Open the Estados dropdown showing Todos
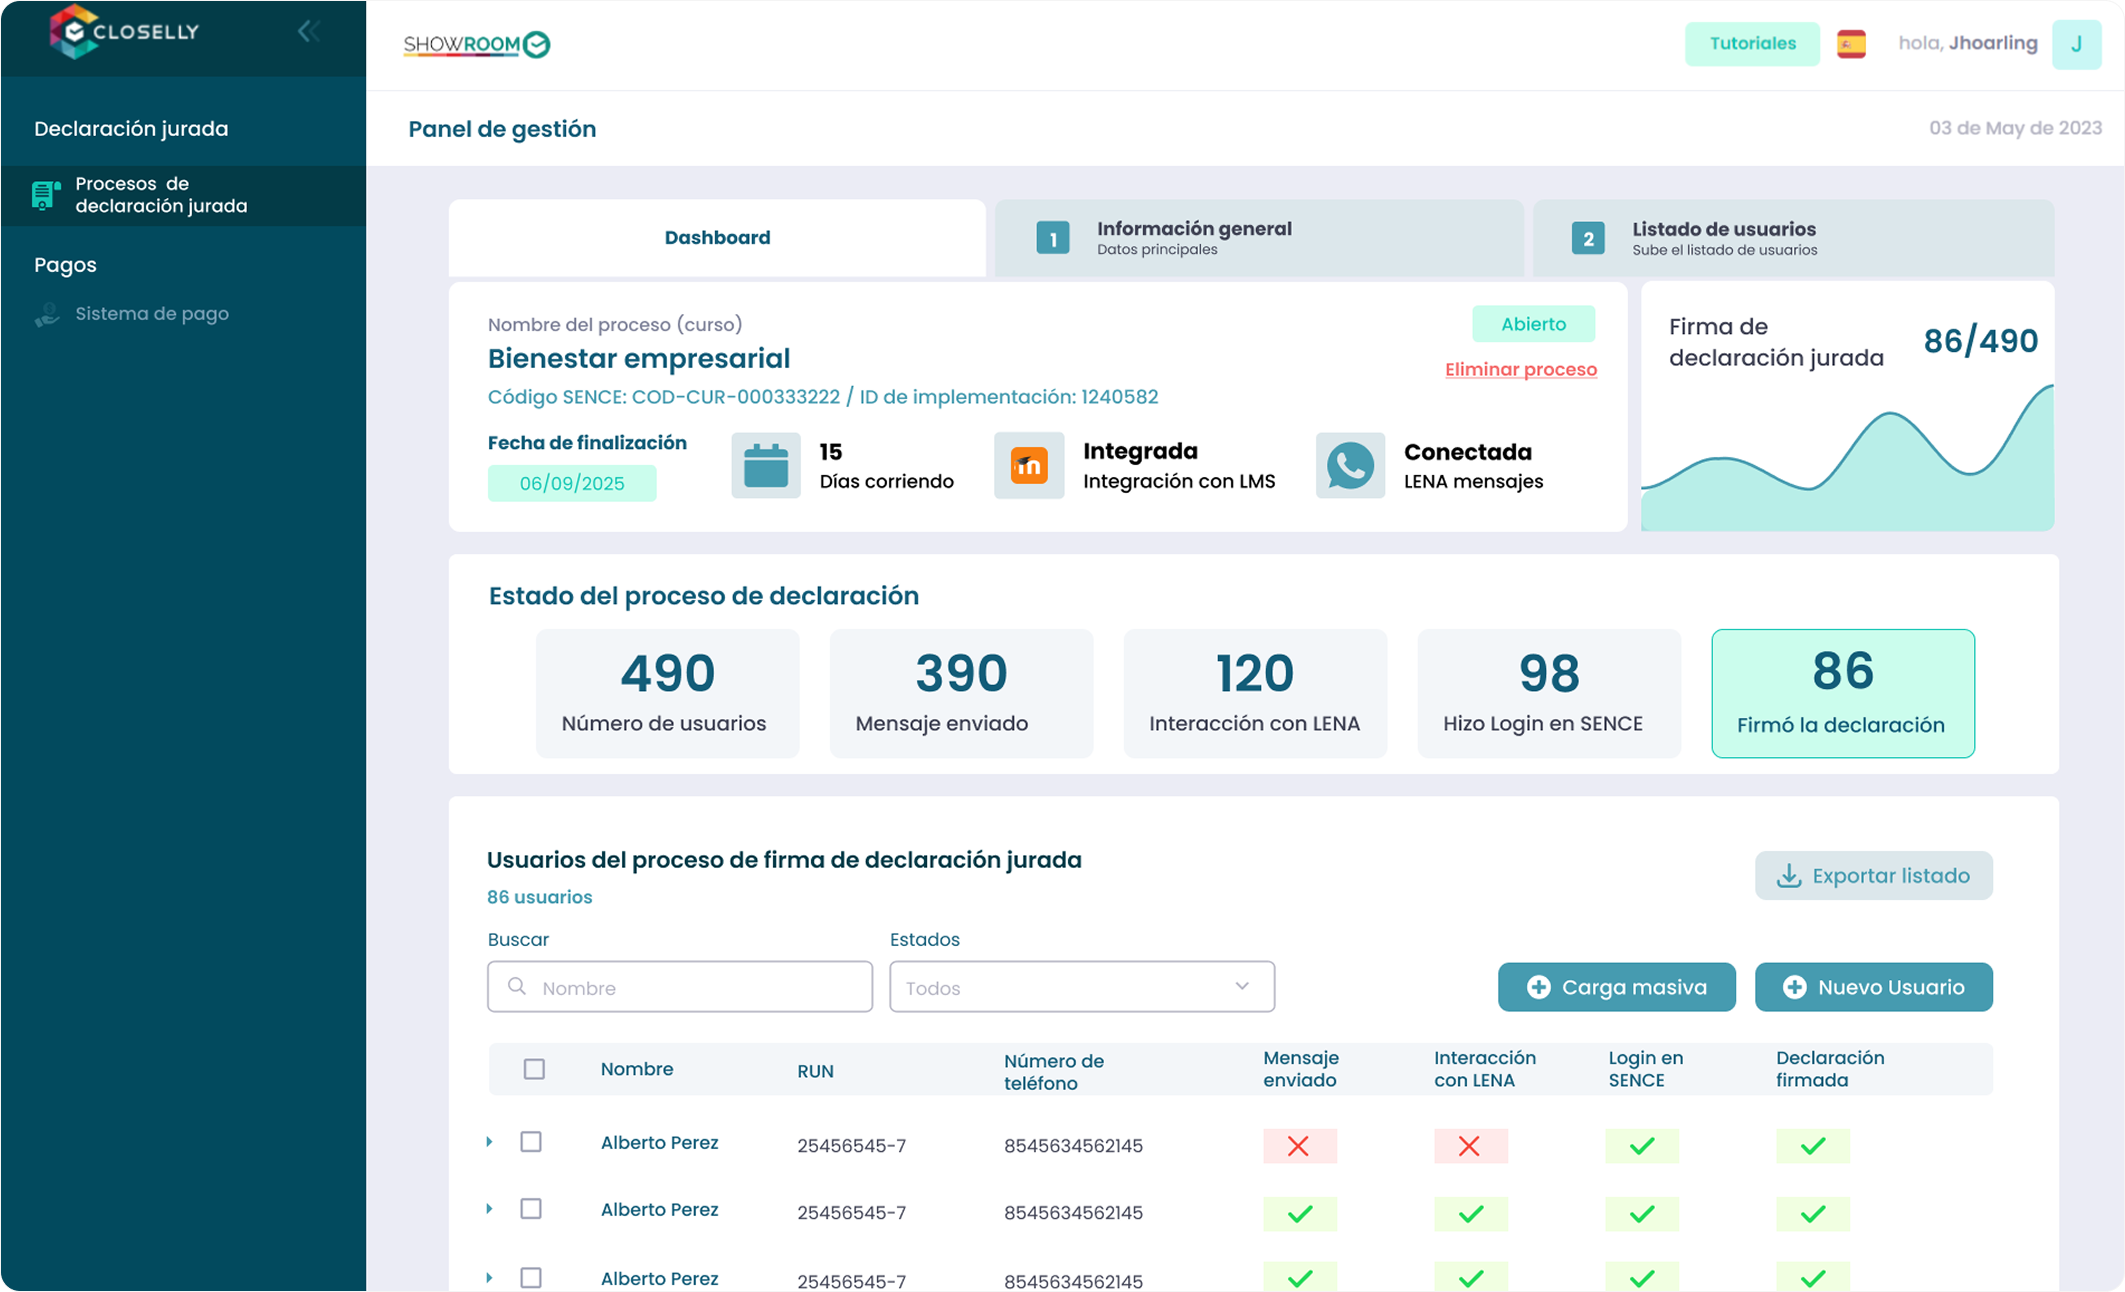The image size is (2125, 1292). [1081, 987]
